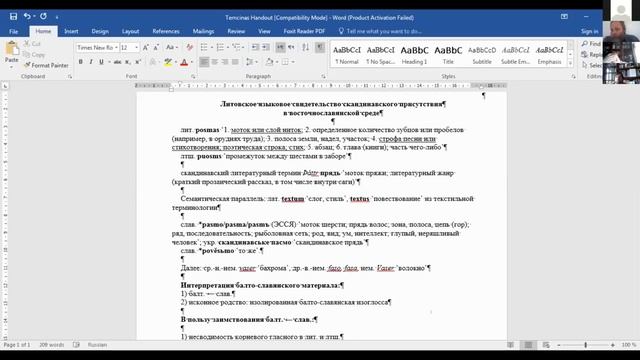Justify the paragraph text
The height and width of the screenshot is (360, 640).
[236, 62]
